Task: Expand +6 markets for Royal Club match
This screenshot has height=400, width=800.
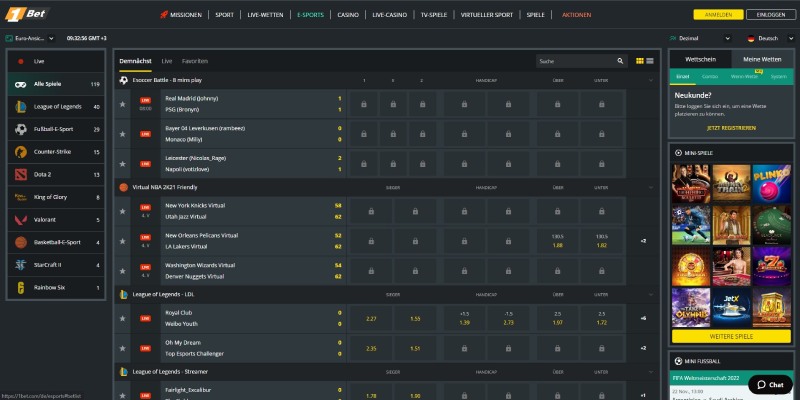Action: pyautogui.click(x=643, y=318)
